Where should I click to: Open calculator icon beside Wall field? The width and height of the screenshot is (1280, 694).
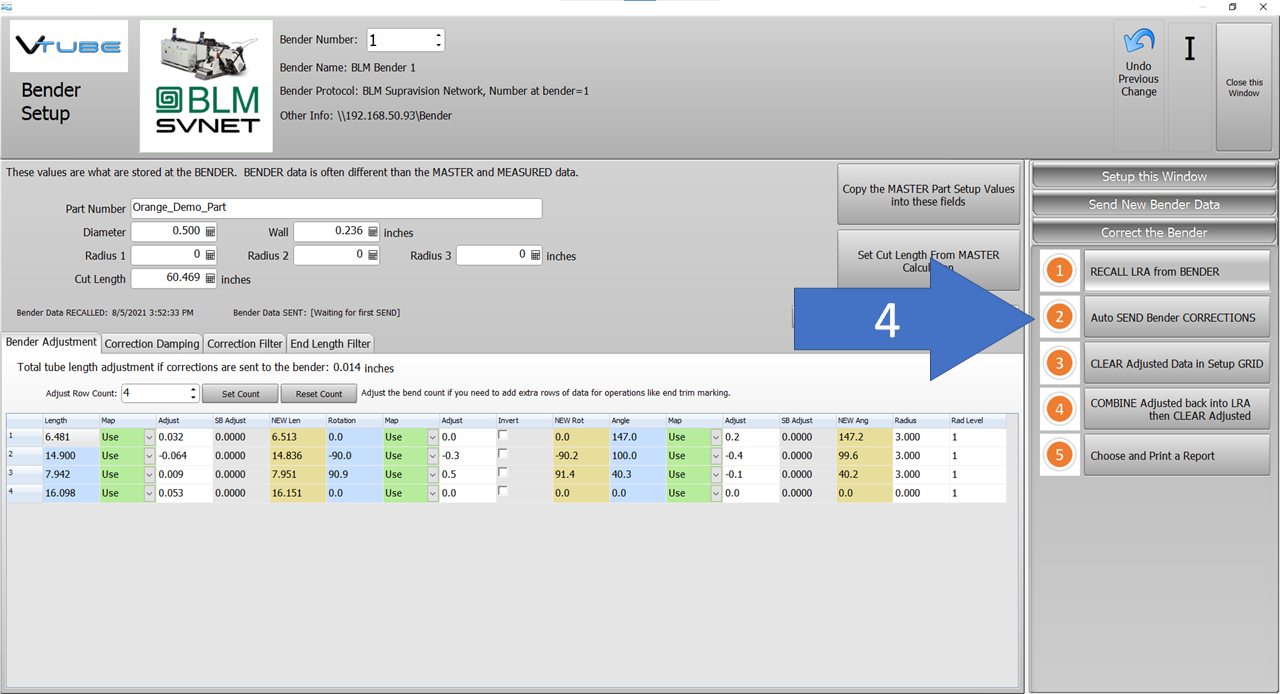tap(373, 231)
